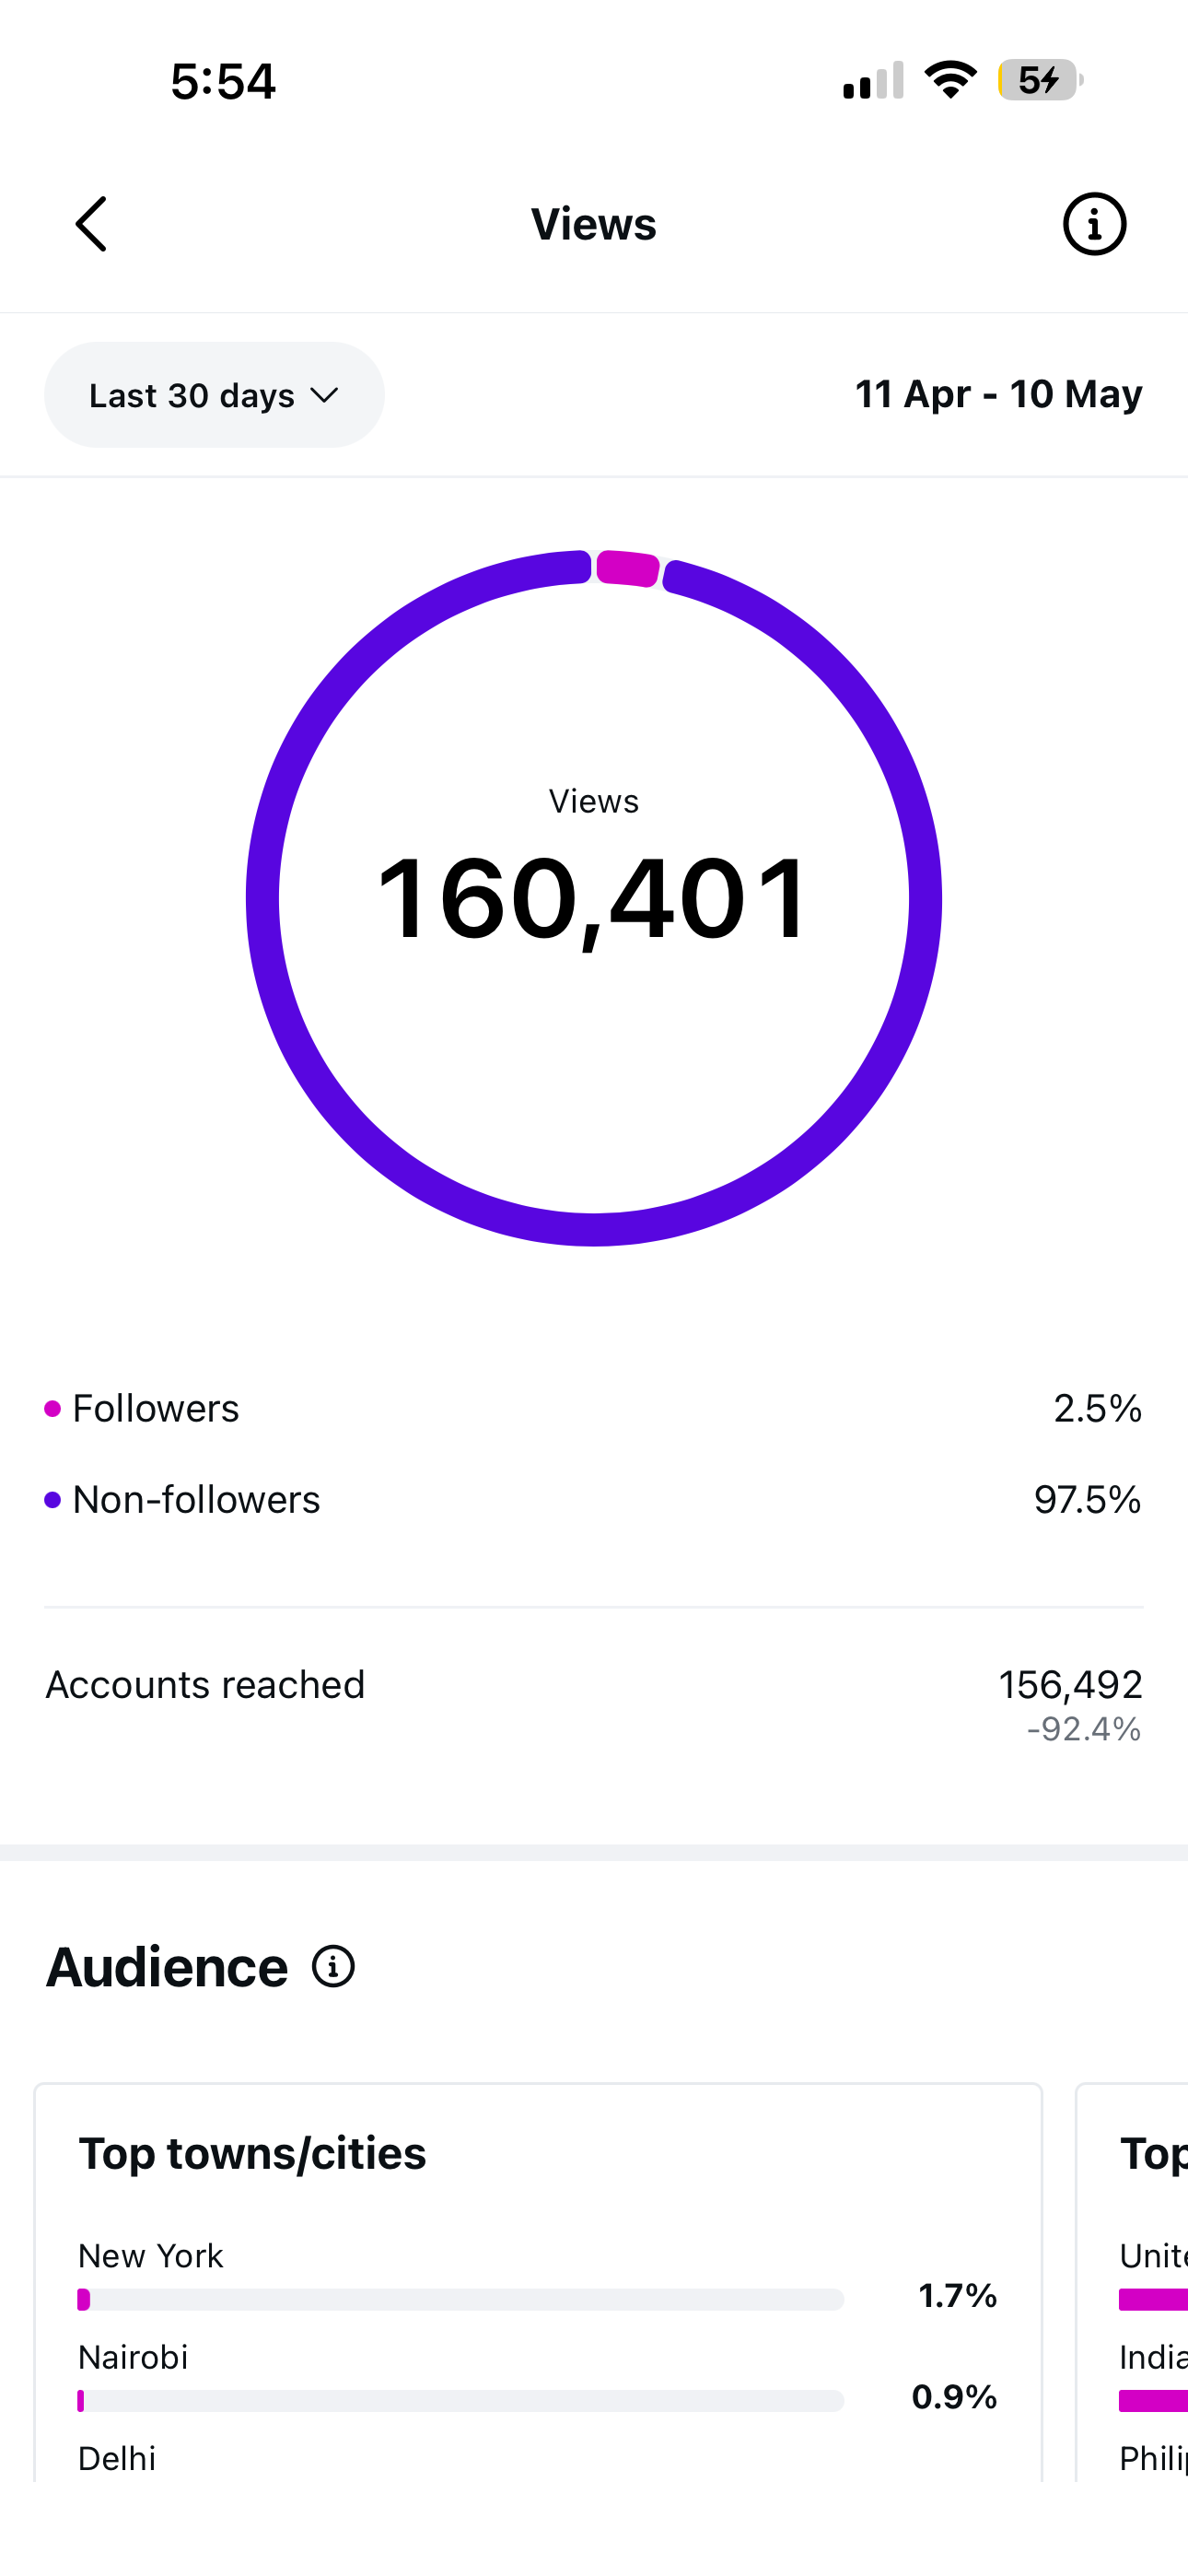Tap the cellular signal bars icon
Viewport: 1188px width, 2576px height.
pos(873,80)
